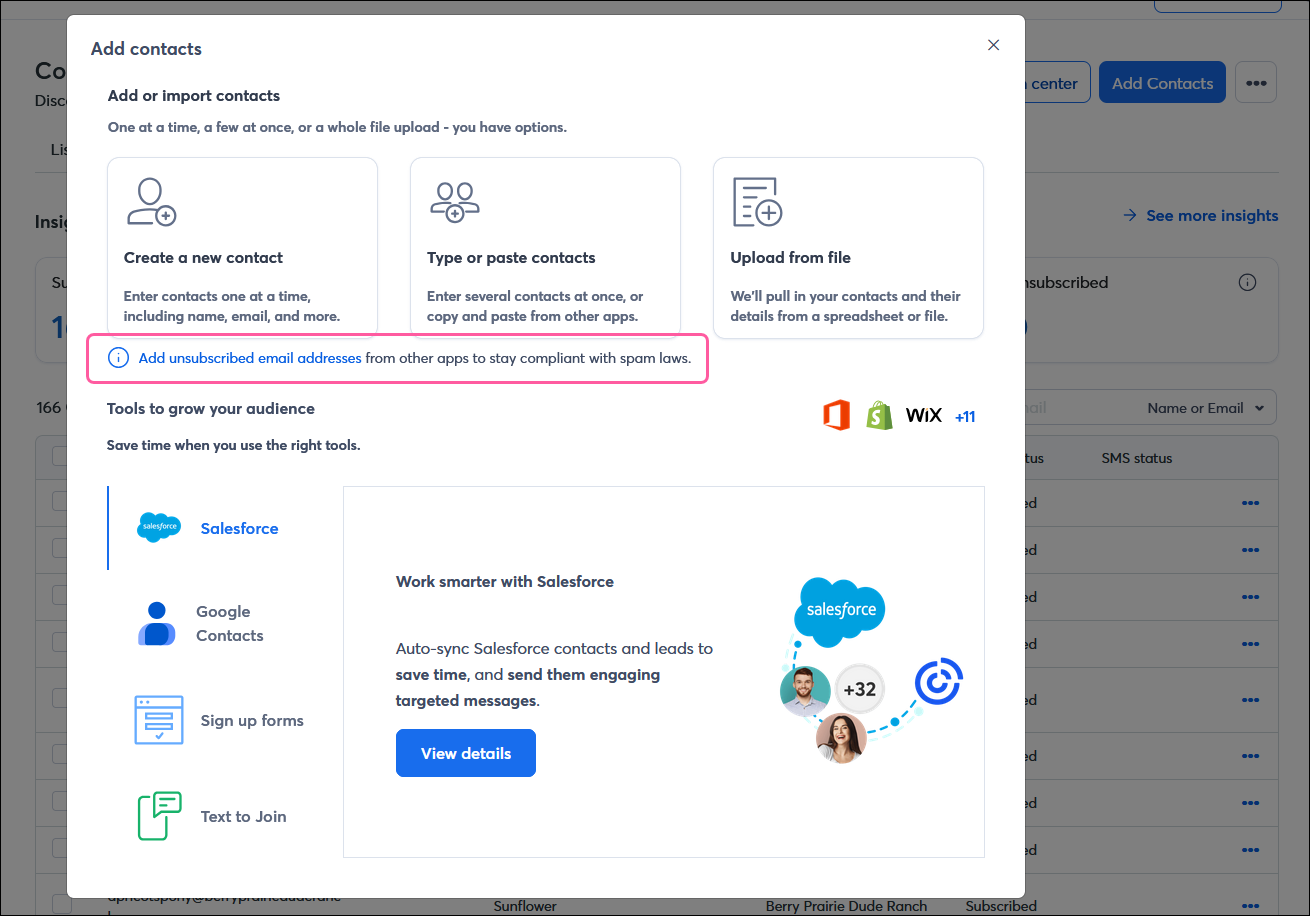
Task: Click the Work smarter with Salesforce heading
Action: 505,581
